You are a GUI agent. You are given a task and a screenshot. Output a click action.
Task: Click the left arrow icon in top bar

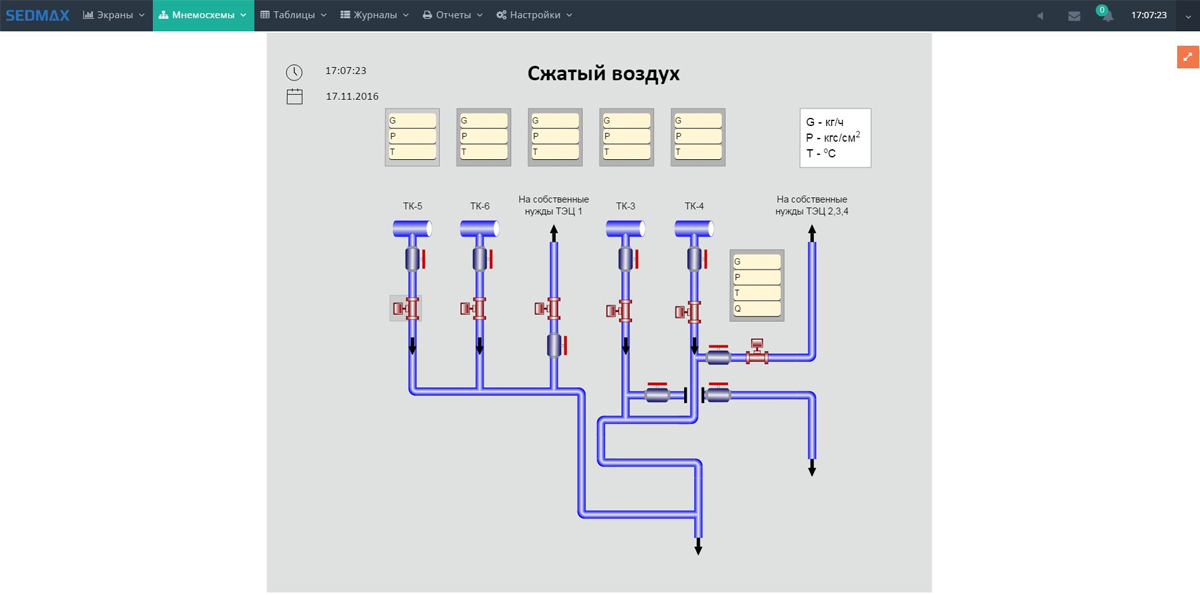tap(1040, 16)
